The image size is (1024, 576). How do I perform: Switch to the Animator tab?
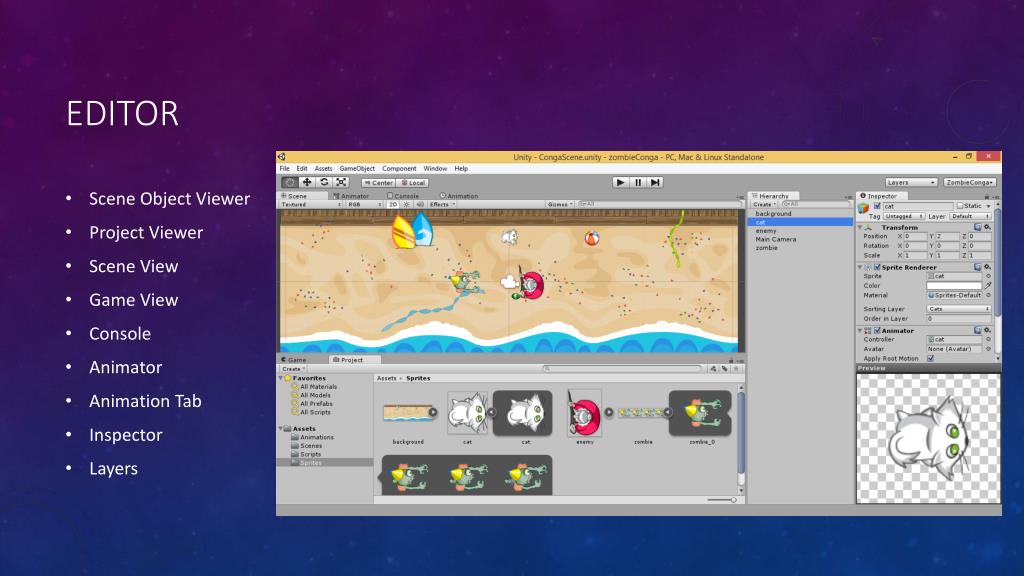[x=351, y=196]
